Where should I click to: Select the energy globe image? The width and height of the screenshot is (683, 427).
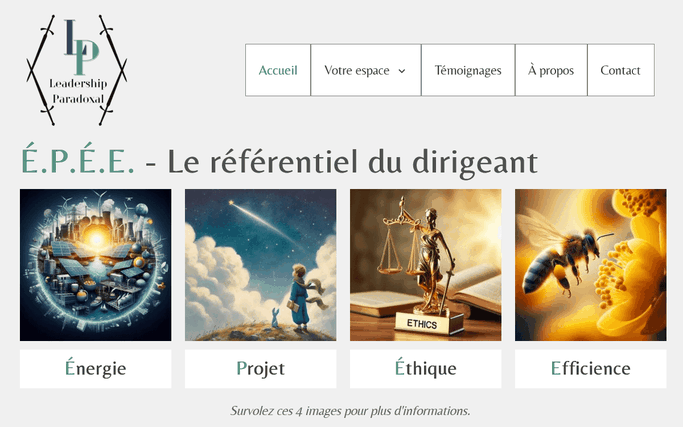[95, 265]
